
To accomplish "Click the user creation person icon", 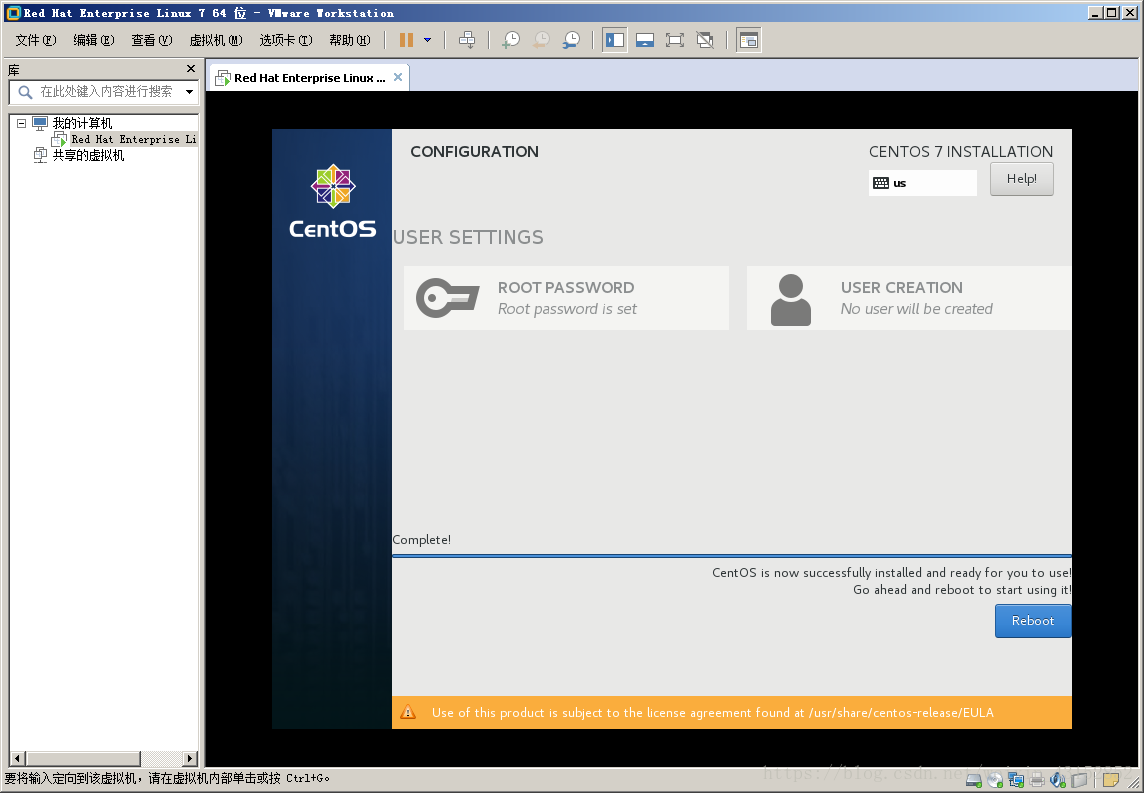I will coord(791,300).
